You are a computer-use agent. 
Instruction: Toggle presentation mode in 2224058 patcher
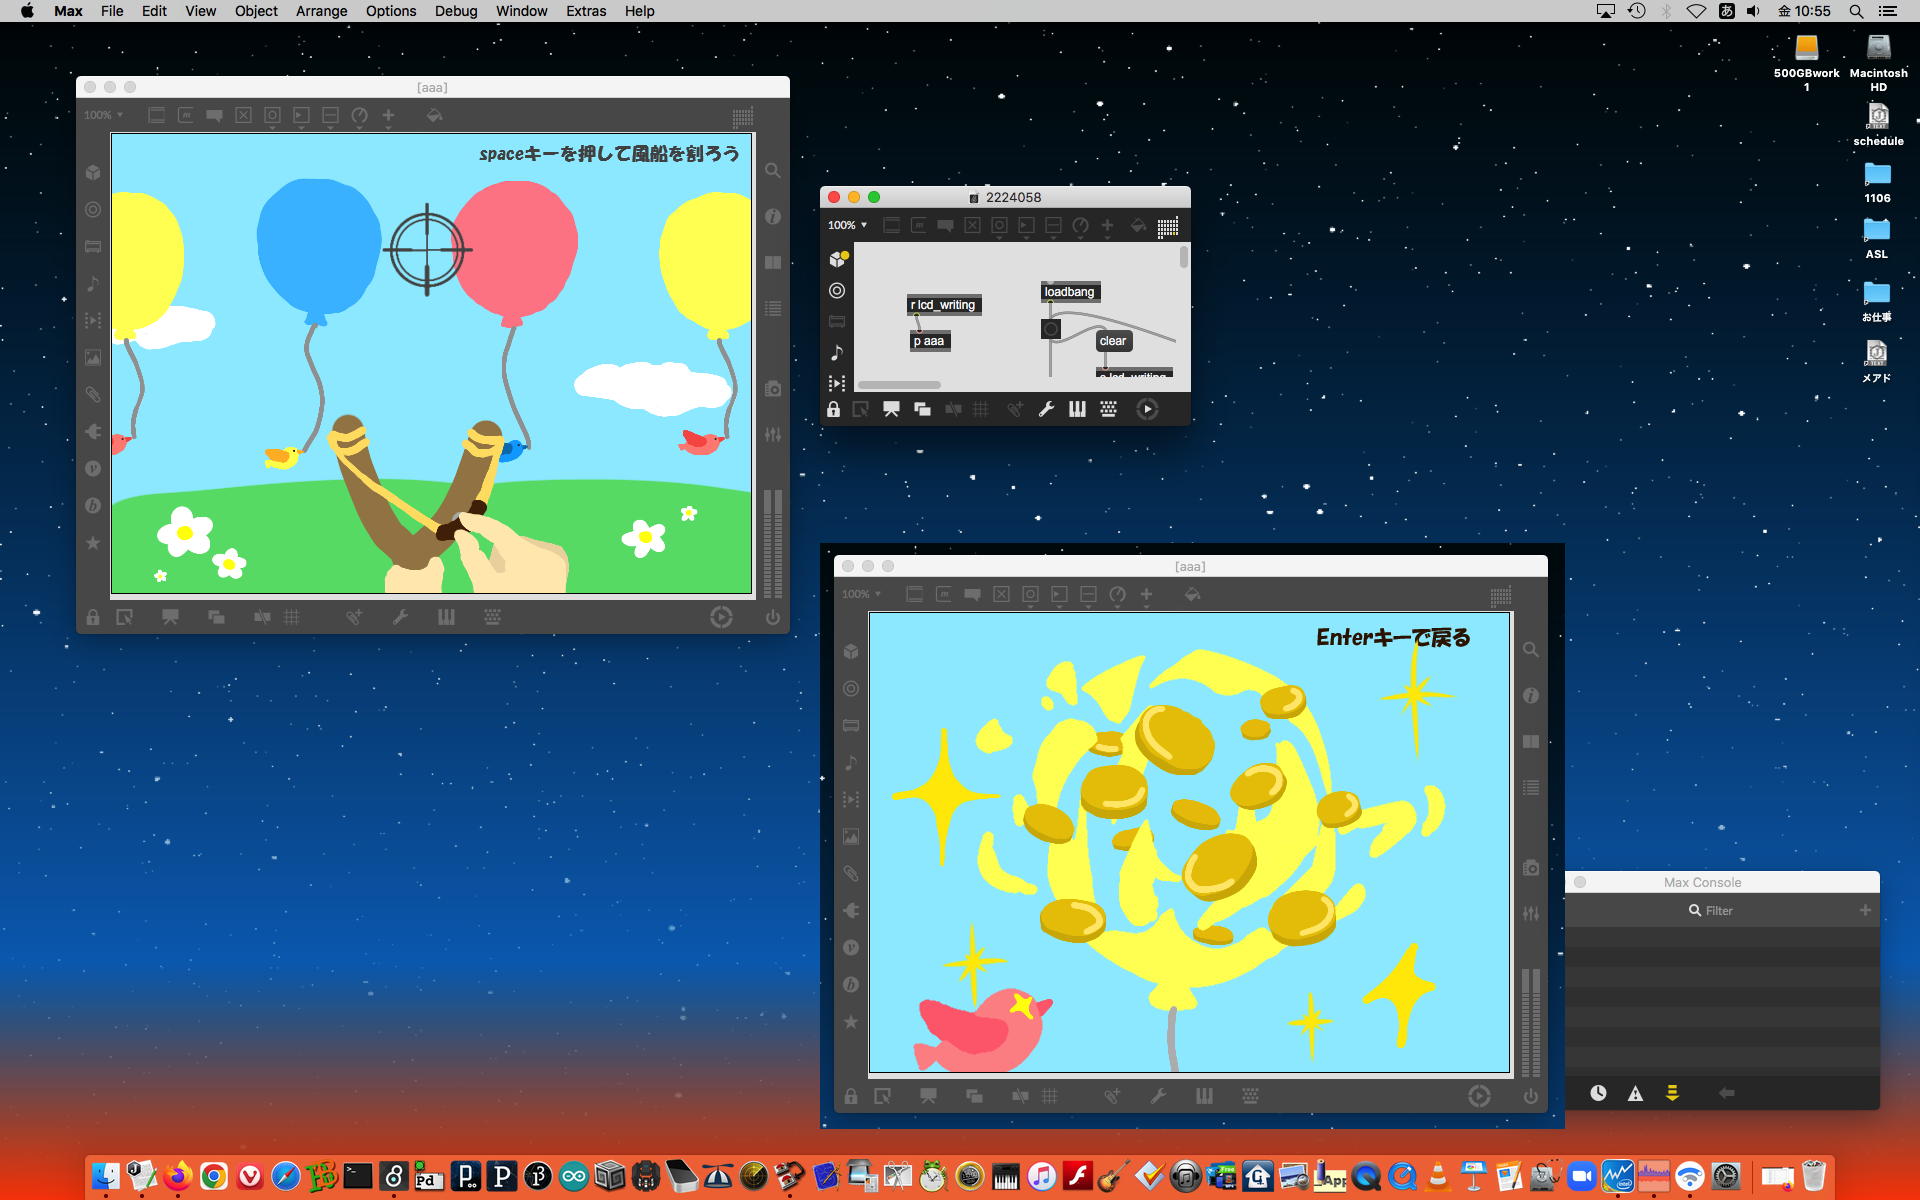click(x=891, y=409)
